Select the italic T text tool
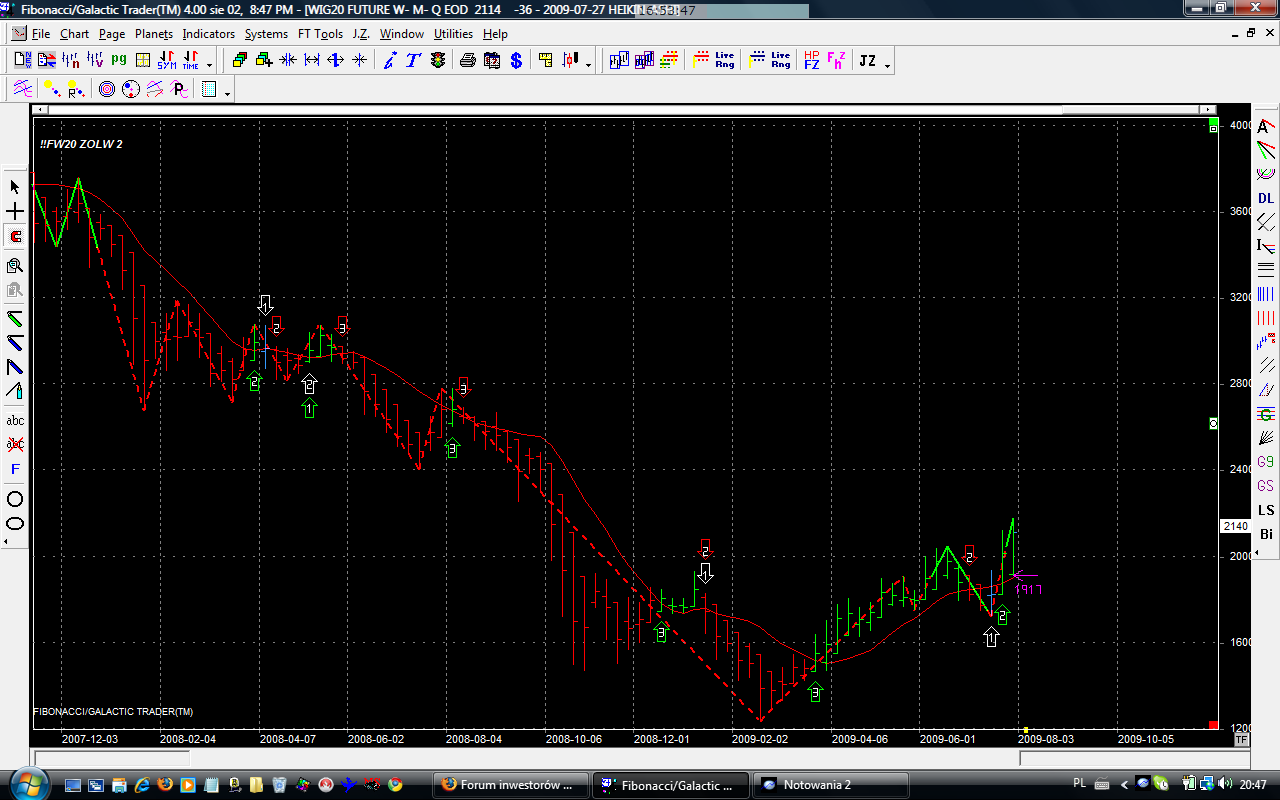Screen dimensions: 1280x800 (413, 61)
